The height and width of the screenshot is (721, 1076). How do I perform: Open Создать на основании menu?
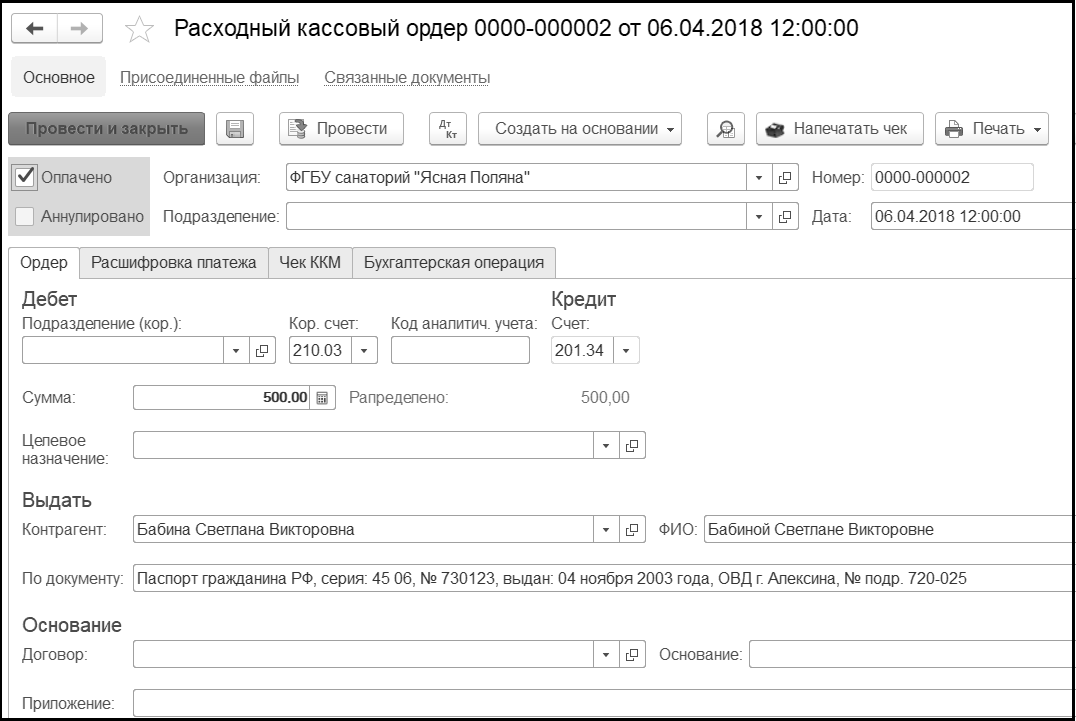(x=580, y=129)
